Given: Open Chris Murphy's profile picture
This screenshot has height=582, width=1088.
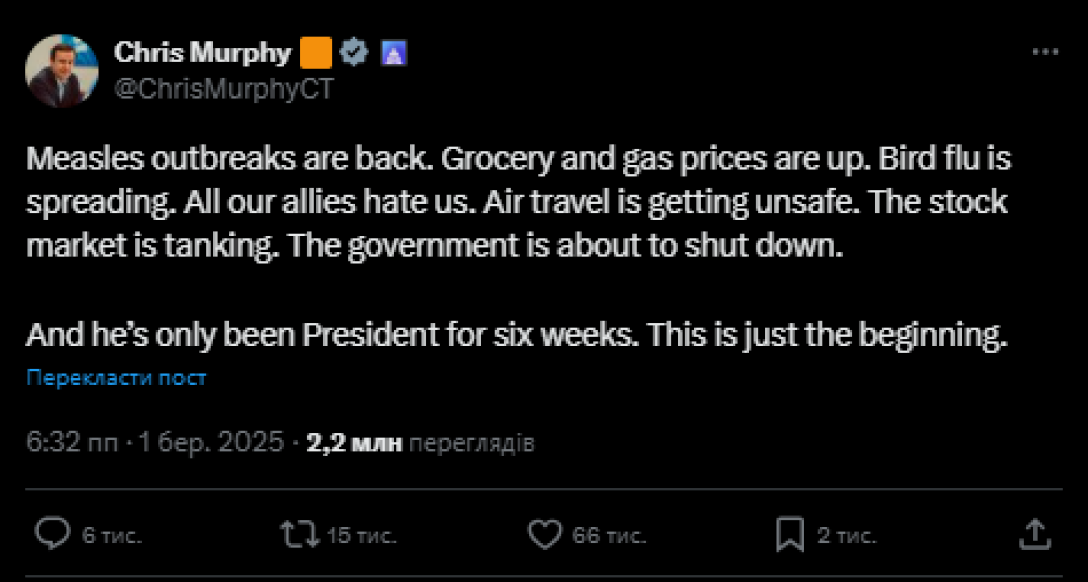Looking at the screenshot, I should (60, 71).
